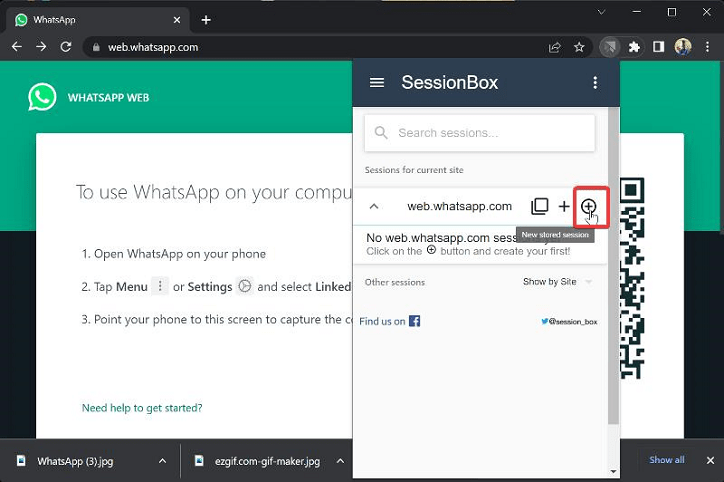Create a new temporary session with plus icon

point(564,206)
